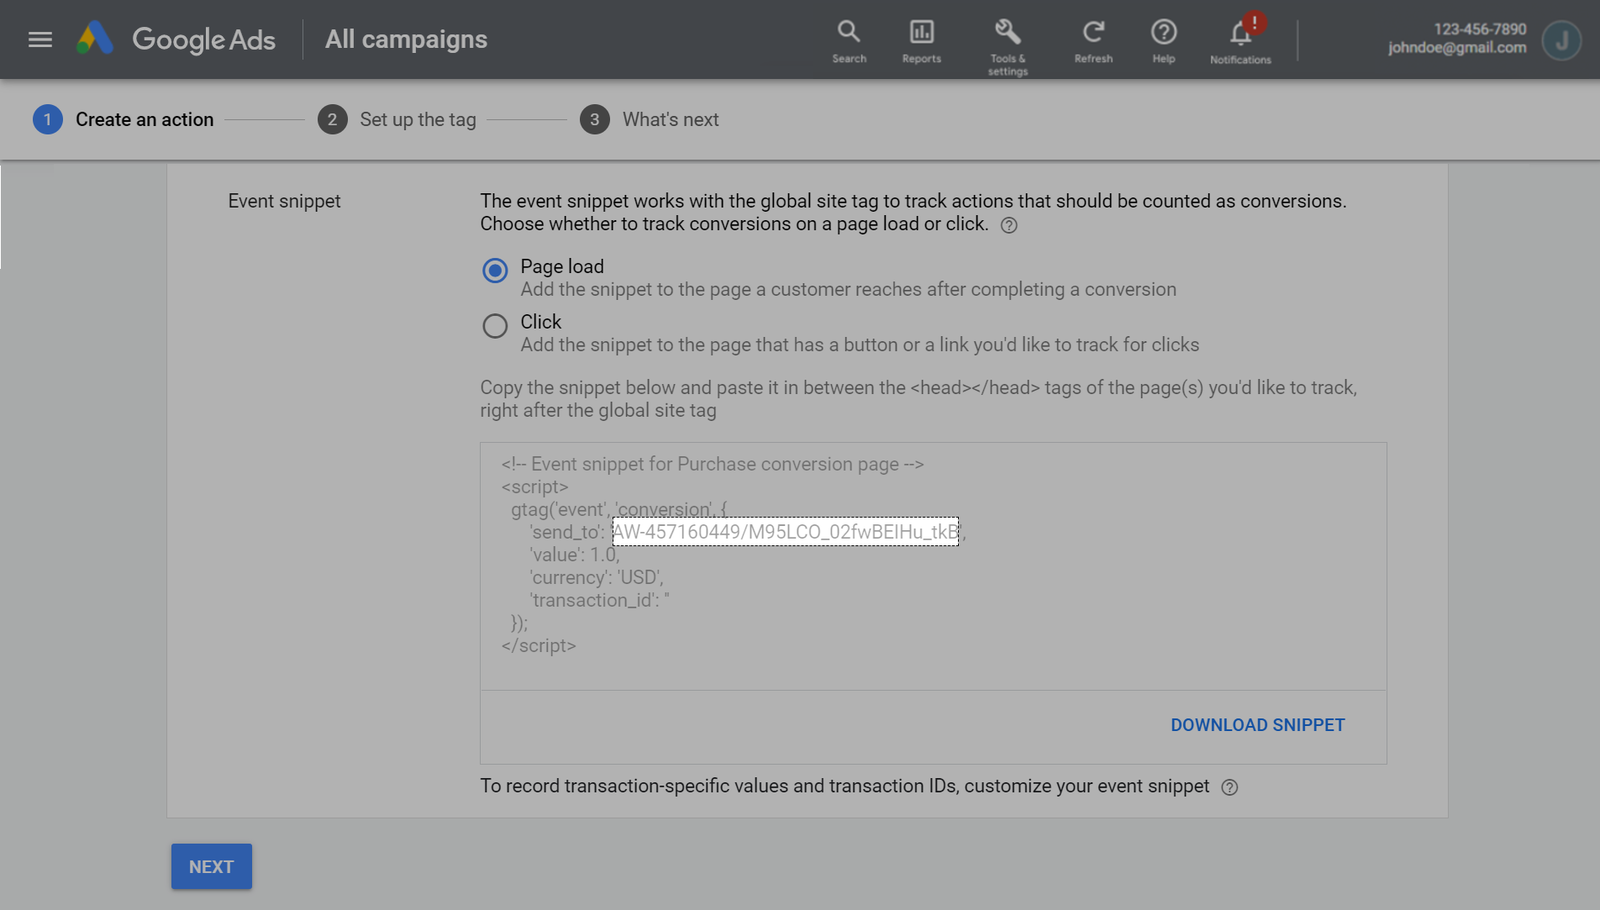The image size is (1600, 910).
Task: Select the Click radio option
Action: click(x=495, y=326)
